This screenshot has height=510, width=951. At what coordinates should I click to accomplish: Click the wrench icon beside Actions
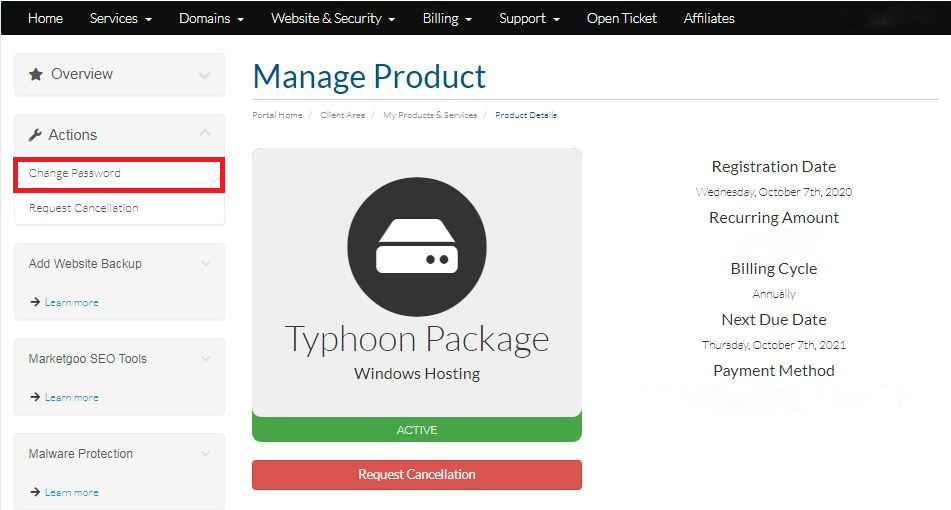(x=36, y=135)
